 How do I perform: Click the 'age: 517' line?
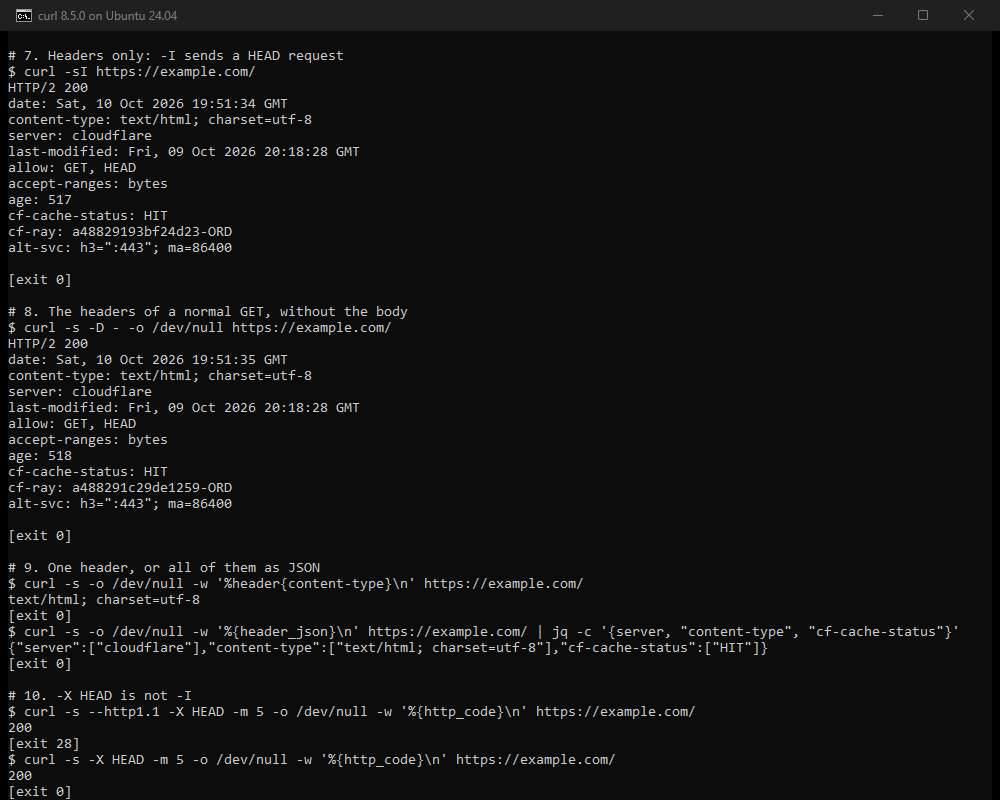tap(40, 200)
